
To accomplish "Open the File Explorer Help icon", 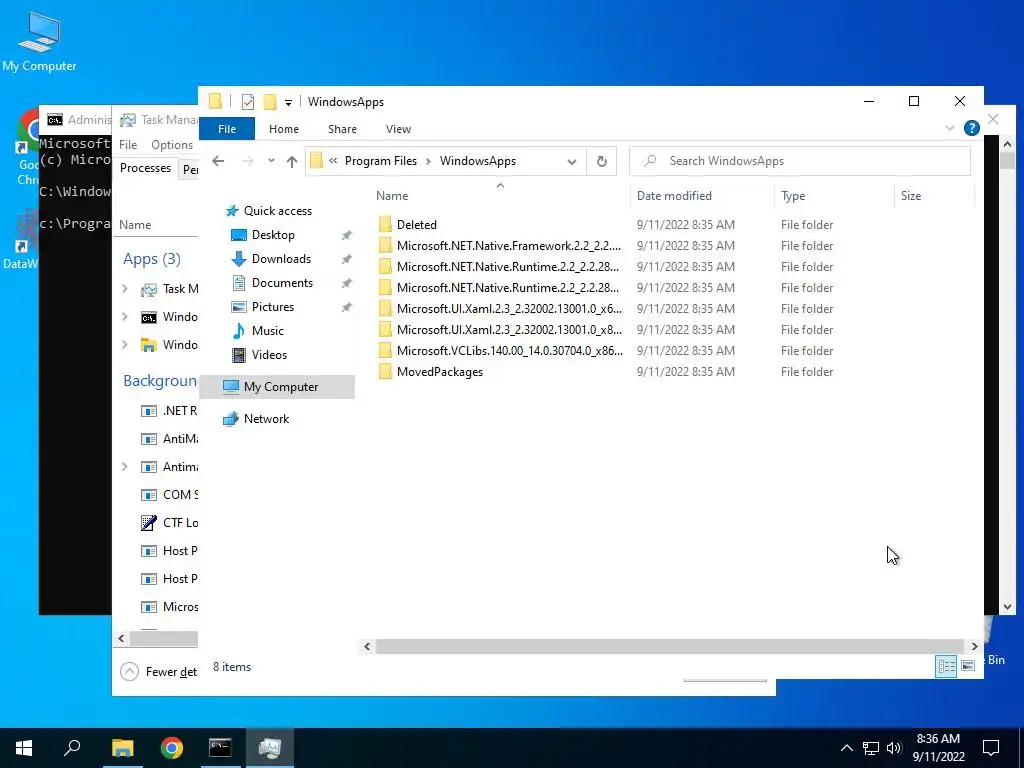I will (971, 128).
